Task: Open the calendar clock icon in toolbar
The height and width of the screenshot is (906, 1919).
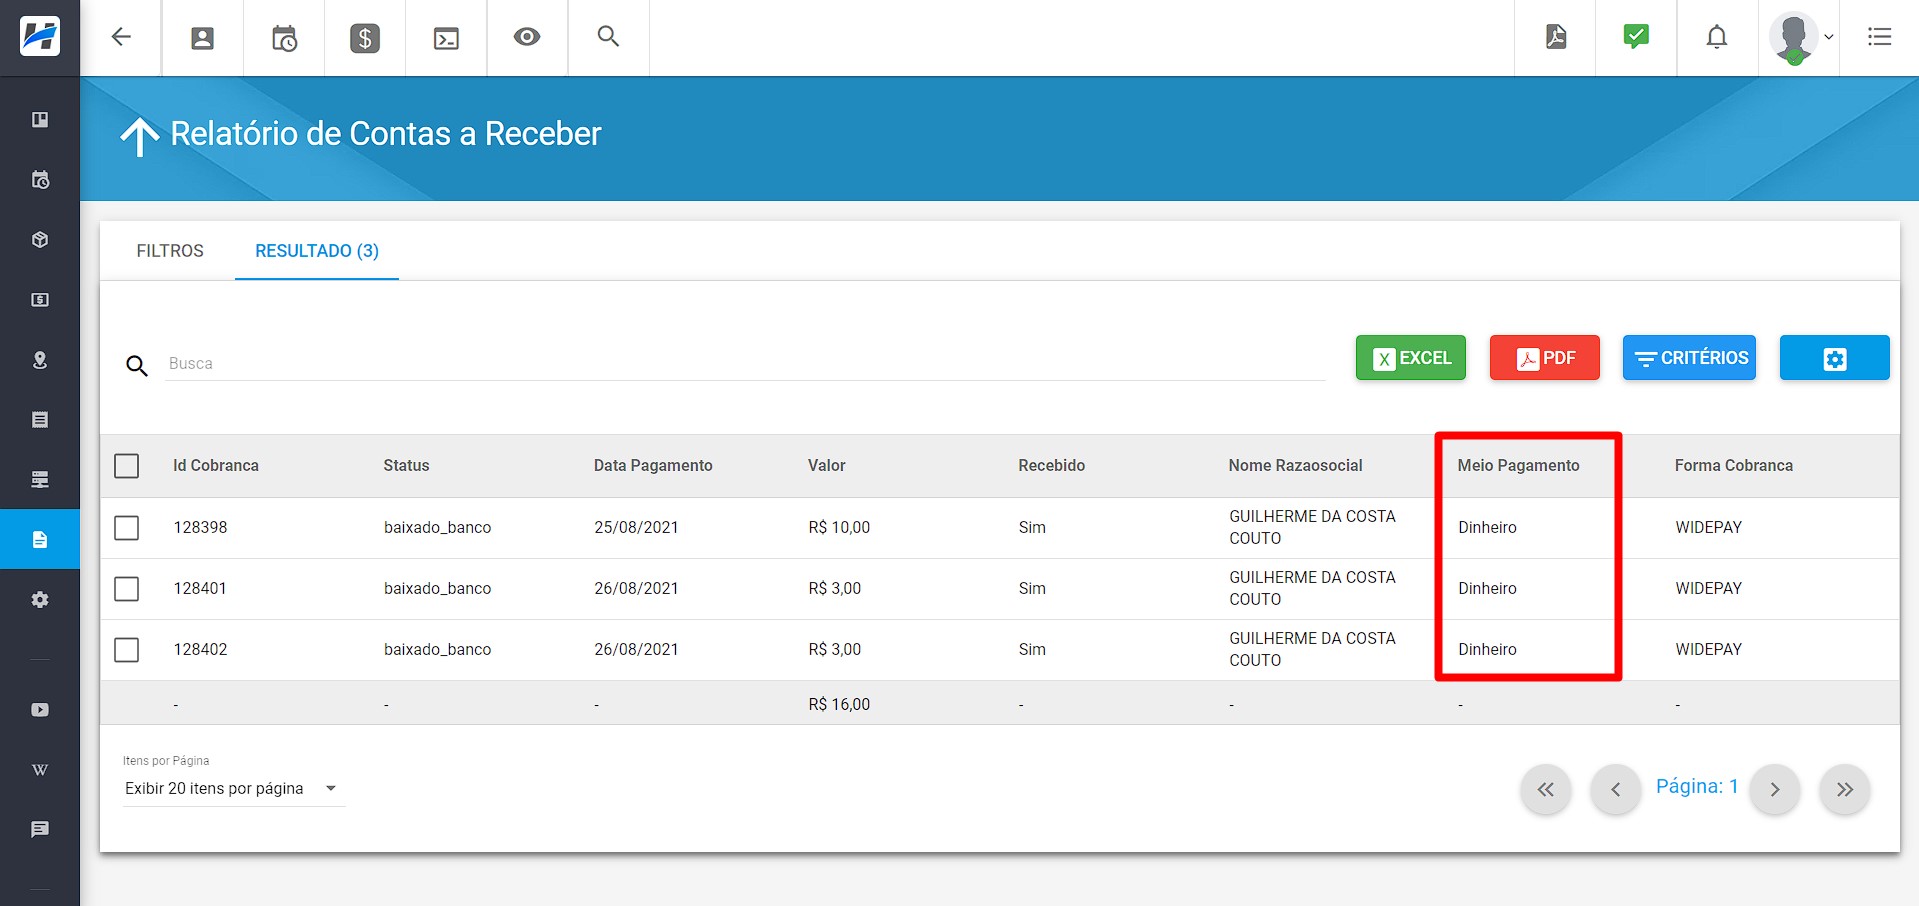Action: (x=284, y=38)
